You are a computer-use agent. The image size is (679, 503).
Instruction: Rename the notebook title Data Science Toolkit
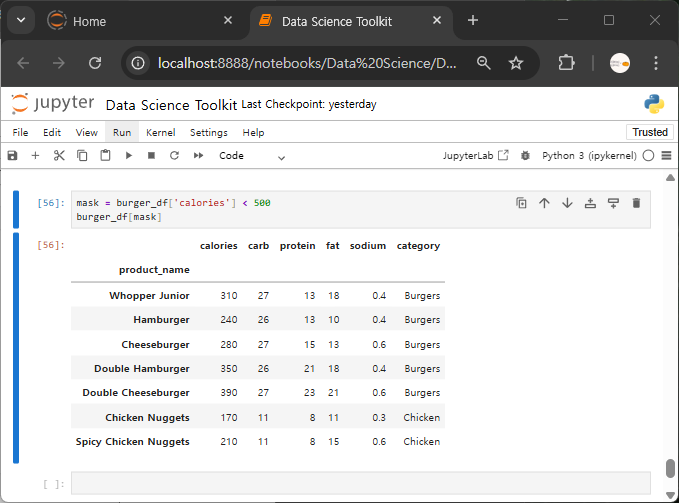point(171,105)
